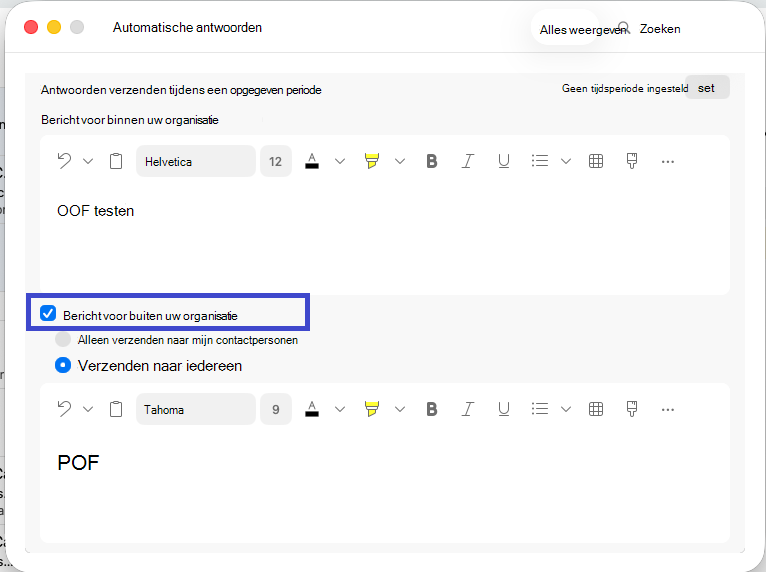The height and width of the screenshot is (572, 766).
Task: Expand highlight color dropdown in Tahoma toolbar
Action: [400, 409]
